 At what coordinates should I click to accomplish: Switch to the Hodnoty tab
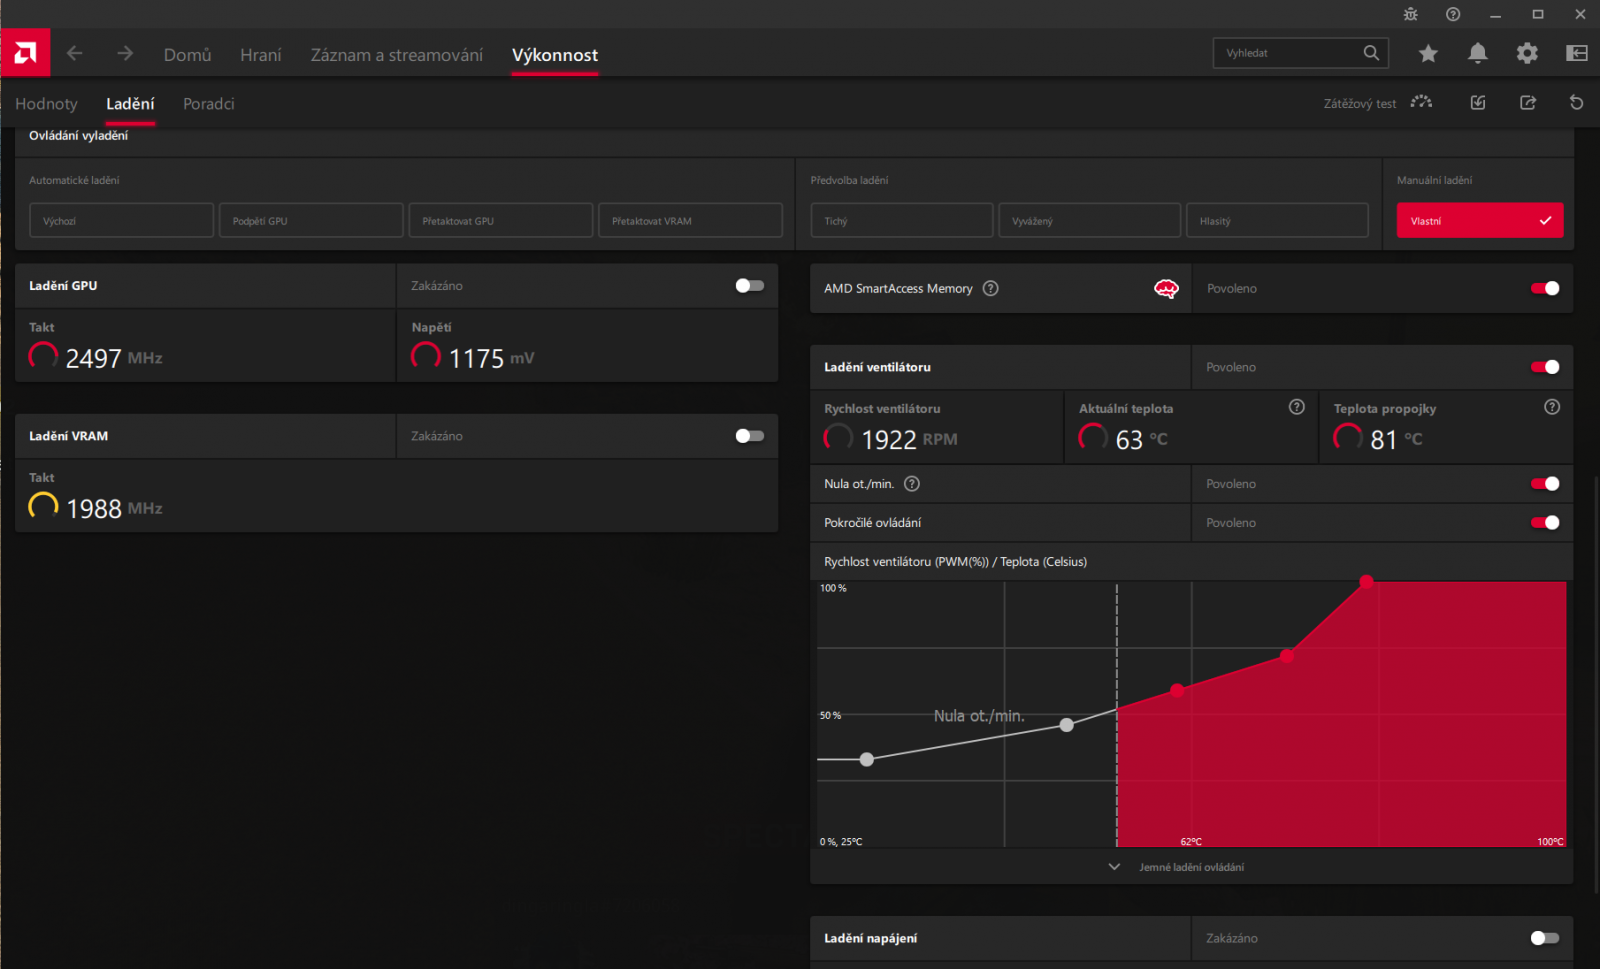[x=46, y=104]
